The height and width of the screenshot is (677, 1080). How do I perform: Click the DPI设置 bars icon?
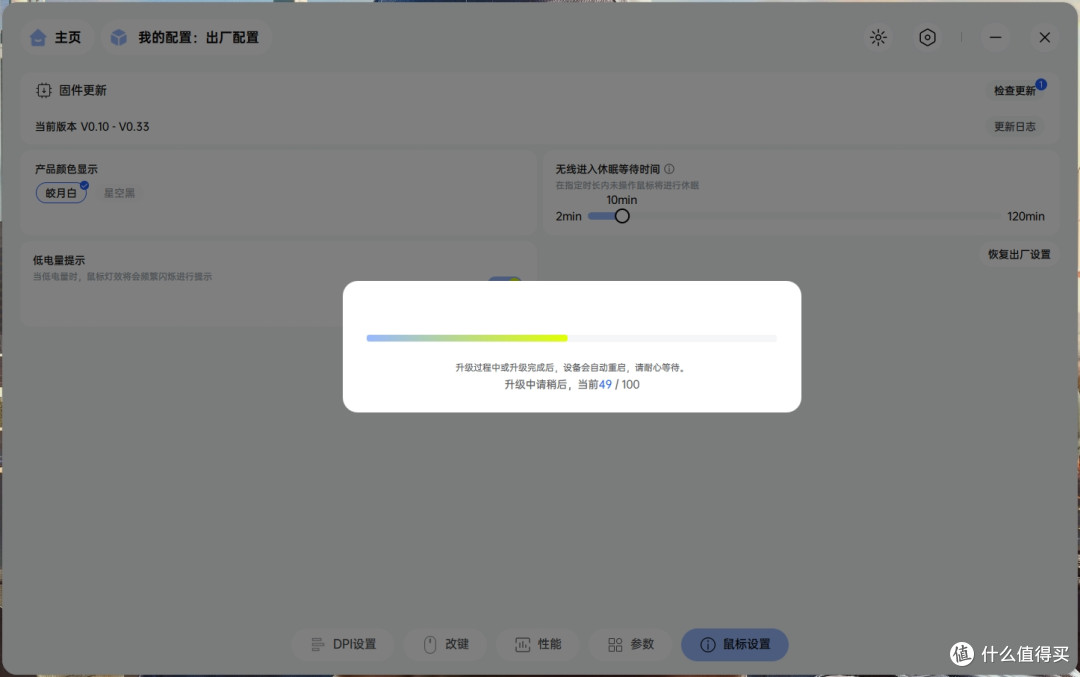317,644
